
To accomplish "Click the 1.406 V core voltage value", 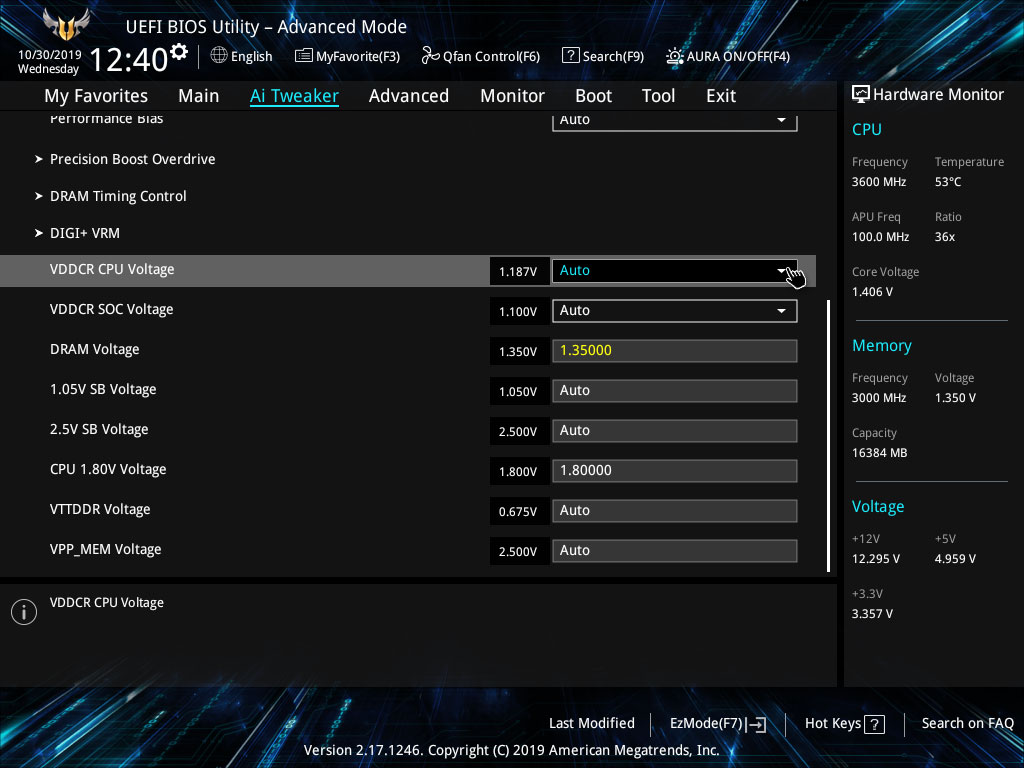I will 872,292.
